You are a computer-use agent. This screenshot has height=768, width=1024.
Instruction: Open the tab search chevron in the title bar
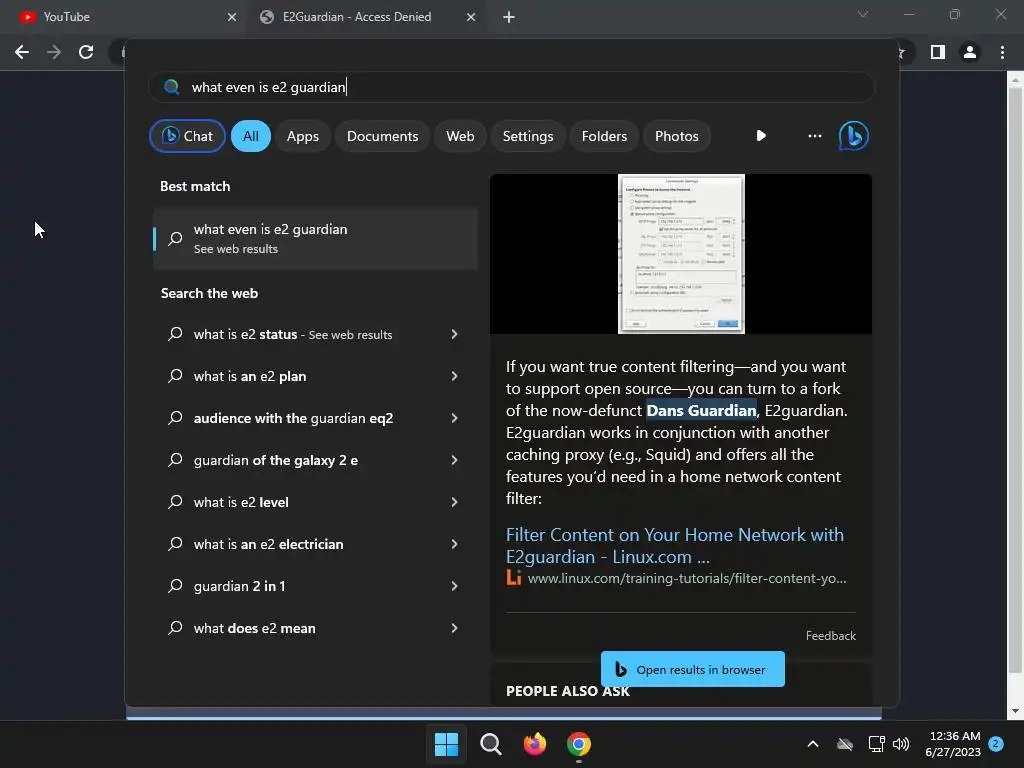click(863, 14)
